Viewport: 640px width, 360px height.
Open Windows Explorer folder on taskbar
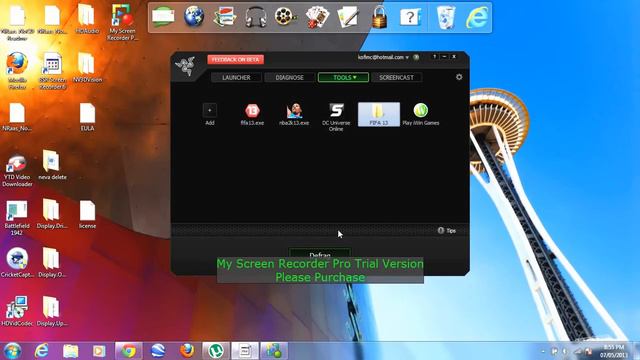point(71,351)
